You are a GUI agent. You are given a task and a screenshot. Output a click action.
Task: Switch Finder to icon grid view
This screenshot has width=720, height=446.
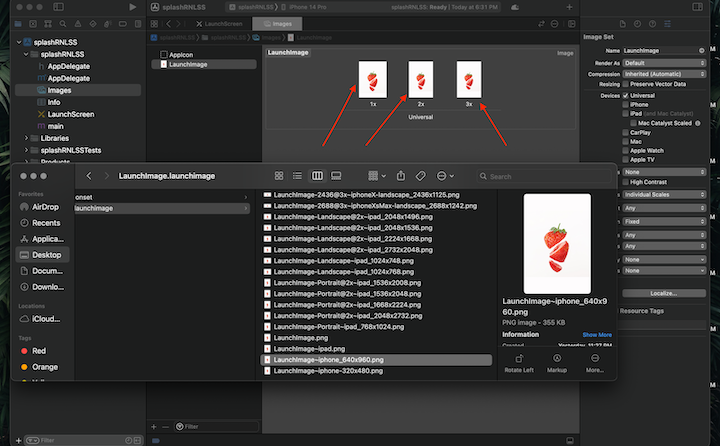(x=279, y=176)
